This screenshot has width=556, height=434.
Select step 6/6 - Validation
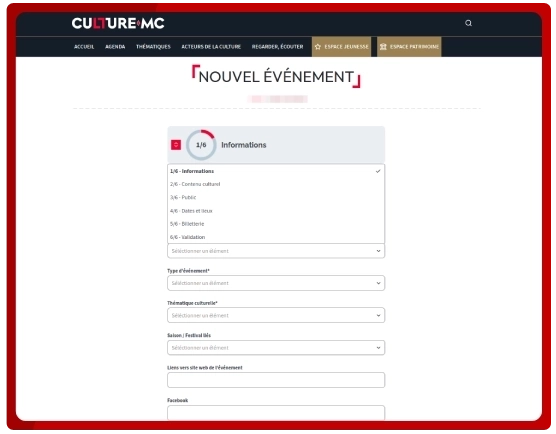tap(276, 237)
